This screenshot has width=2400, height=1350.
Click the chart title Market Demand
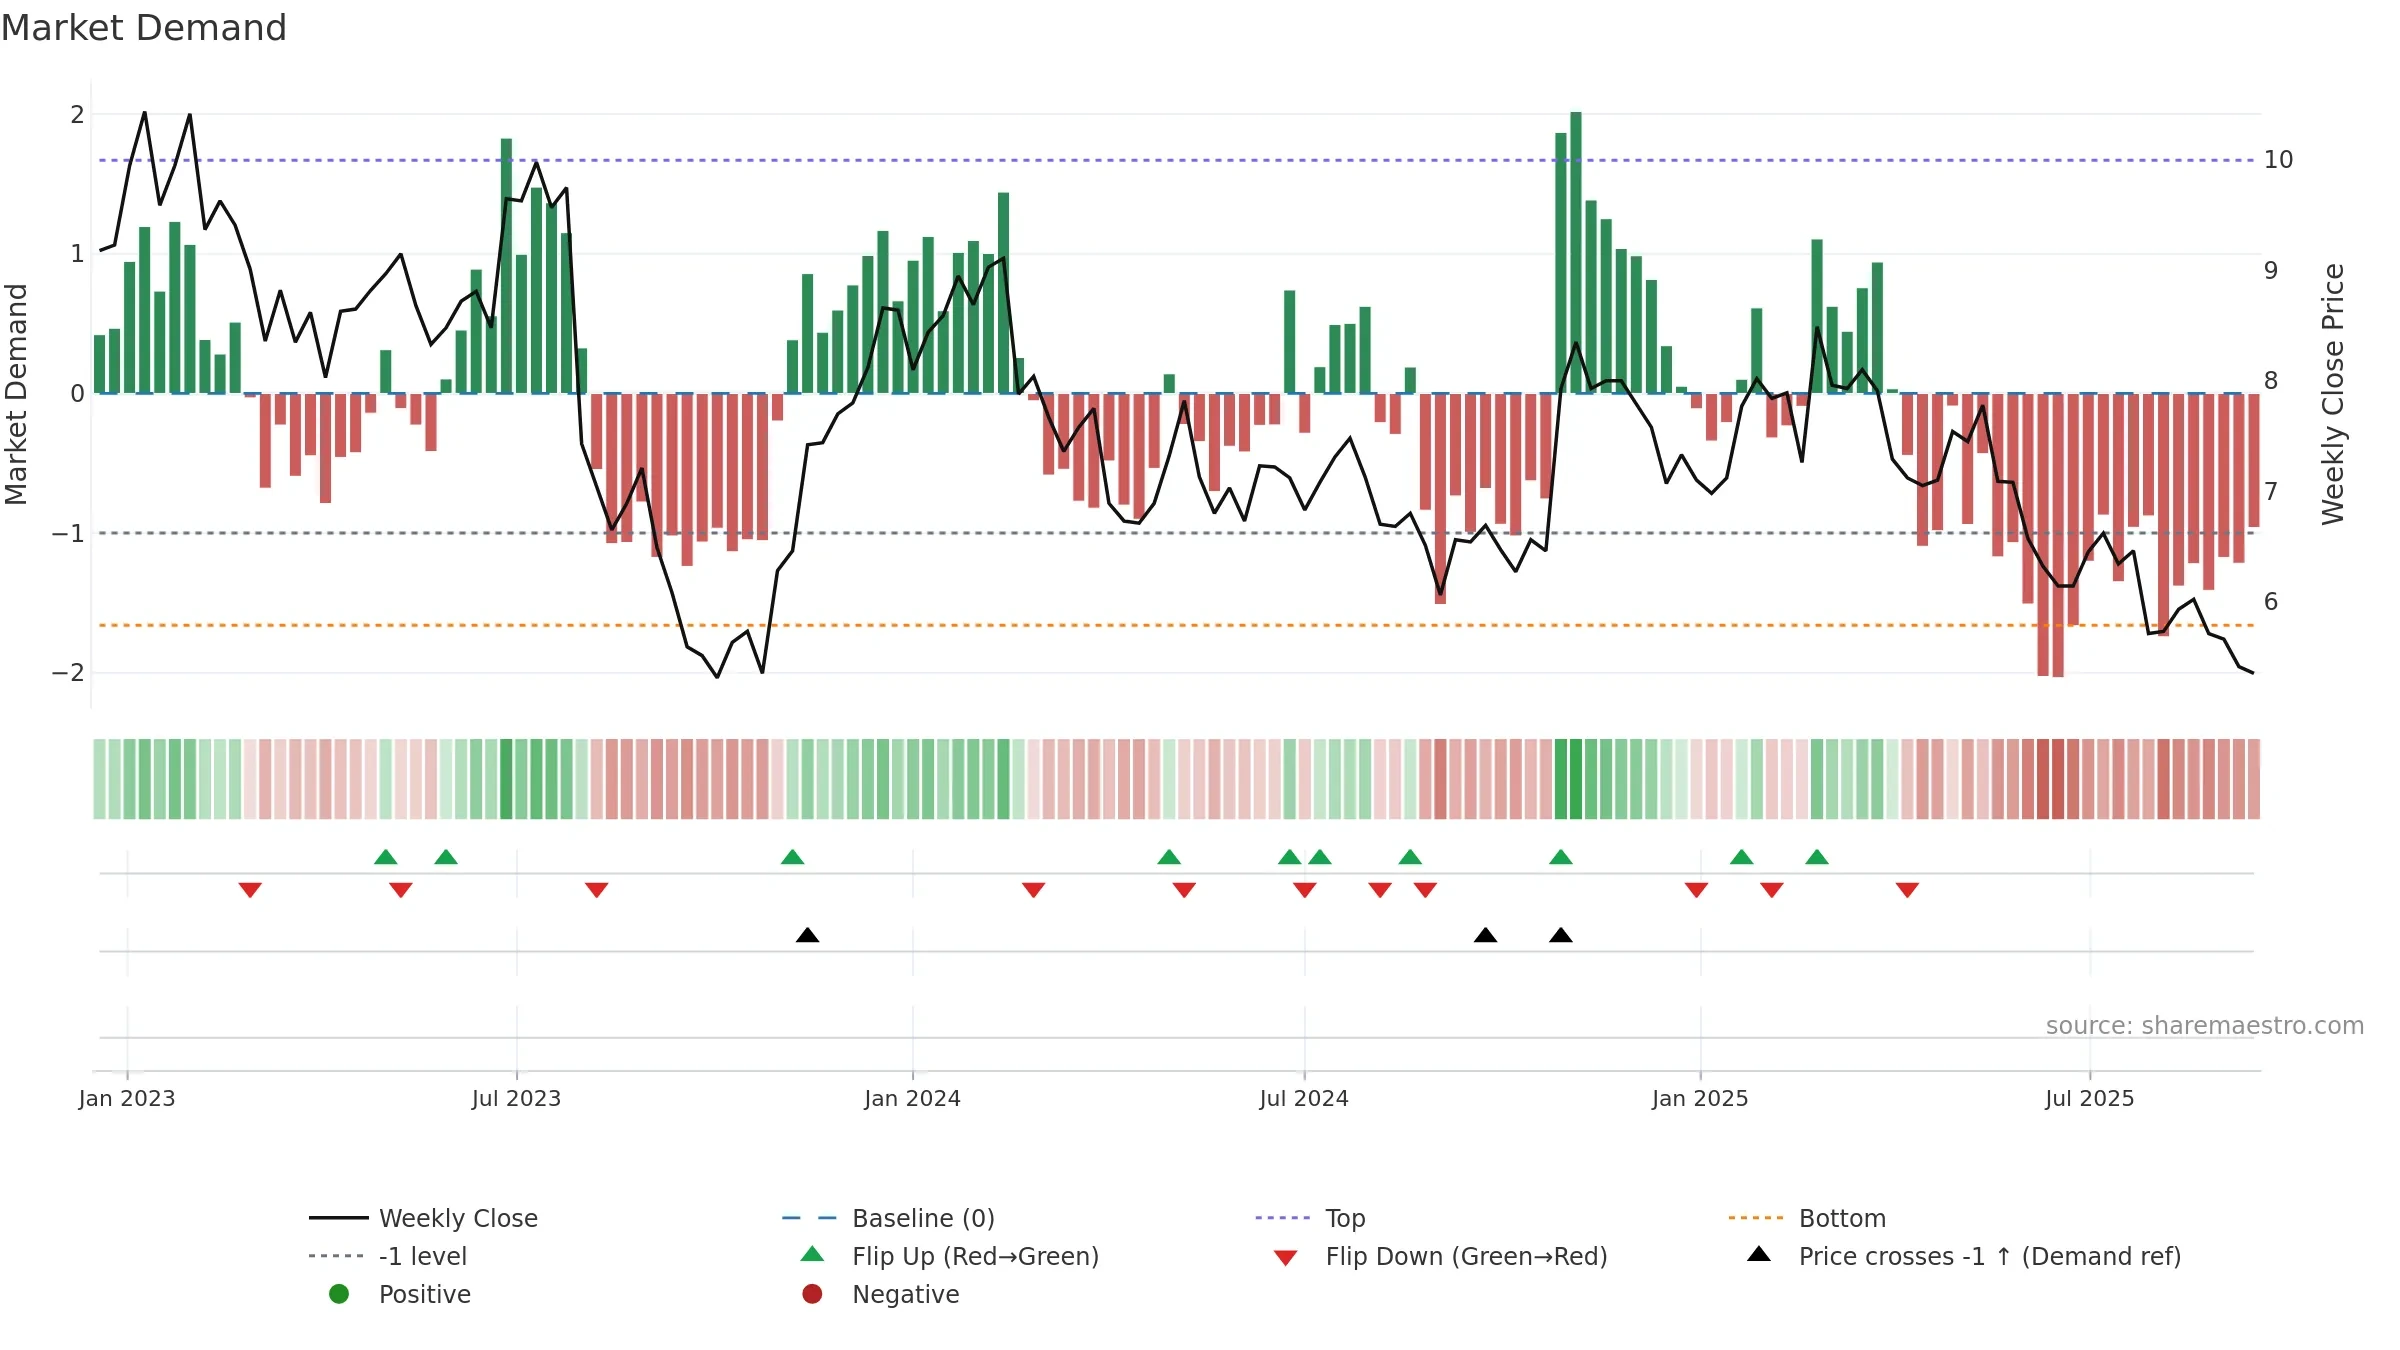tap(144, 28)
